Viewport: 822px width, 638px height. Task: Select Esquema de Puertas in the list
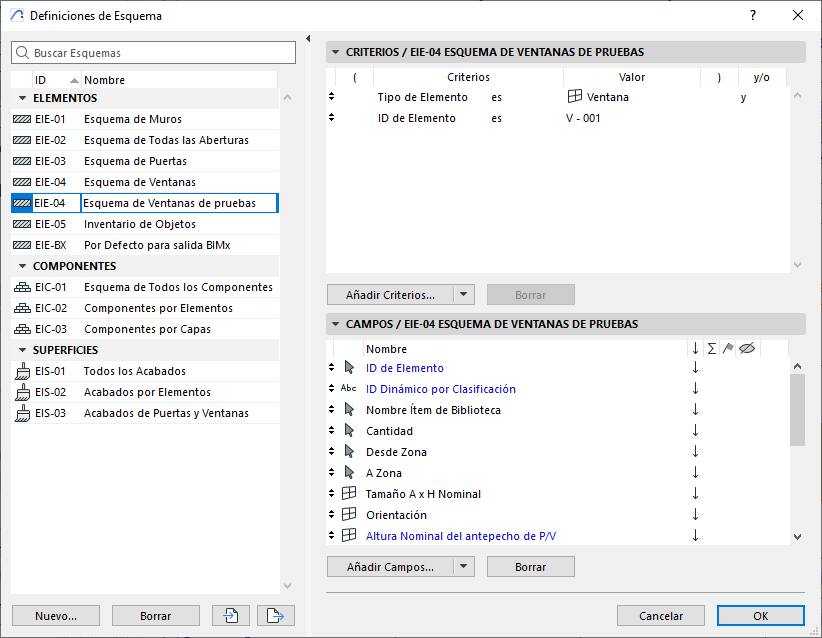[135, 161]
